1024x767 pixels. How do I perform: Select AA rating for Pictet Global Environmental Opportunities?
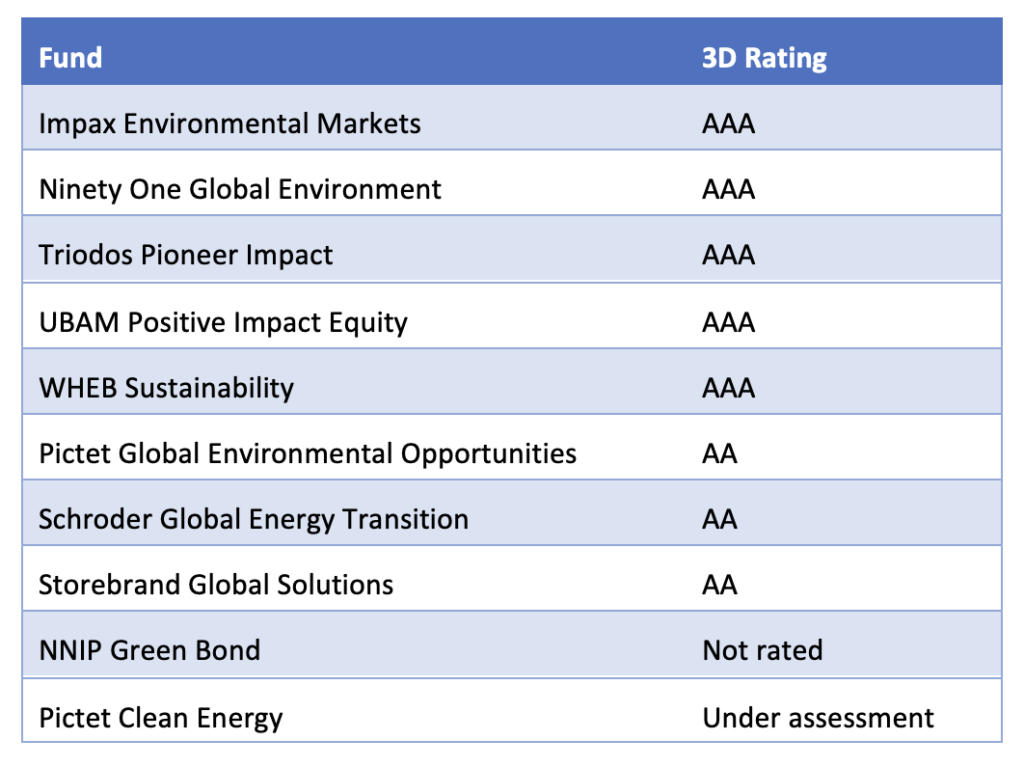pyautogui.click(x=720, y=453)
